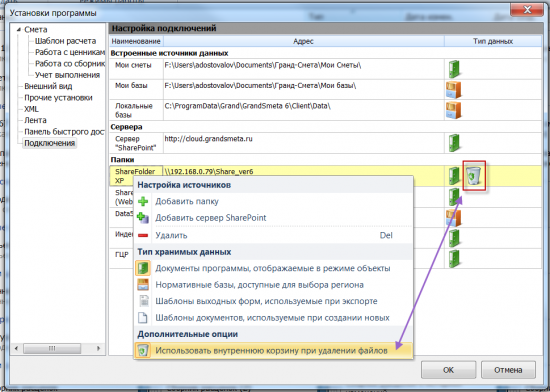This screenshot has height=392, width=550.
Task: Collapse the Смета tree node
Action: pos(19,30)
